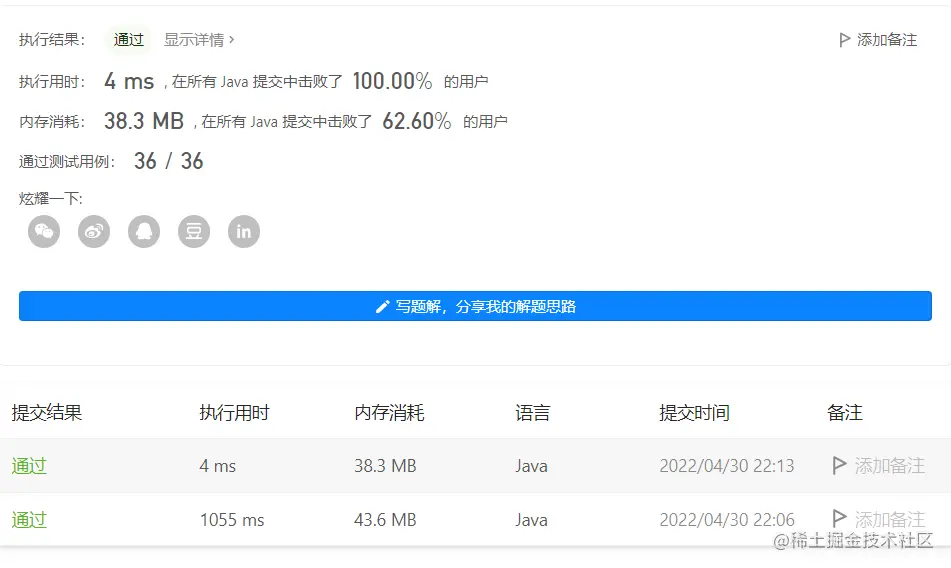
Task: Click Java in the 22:06 row
Action: point(531,520)
